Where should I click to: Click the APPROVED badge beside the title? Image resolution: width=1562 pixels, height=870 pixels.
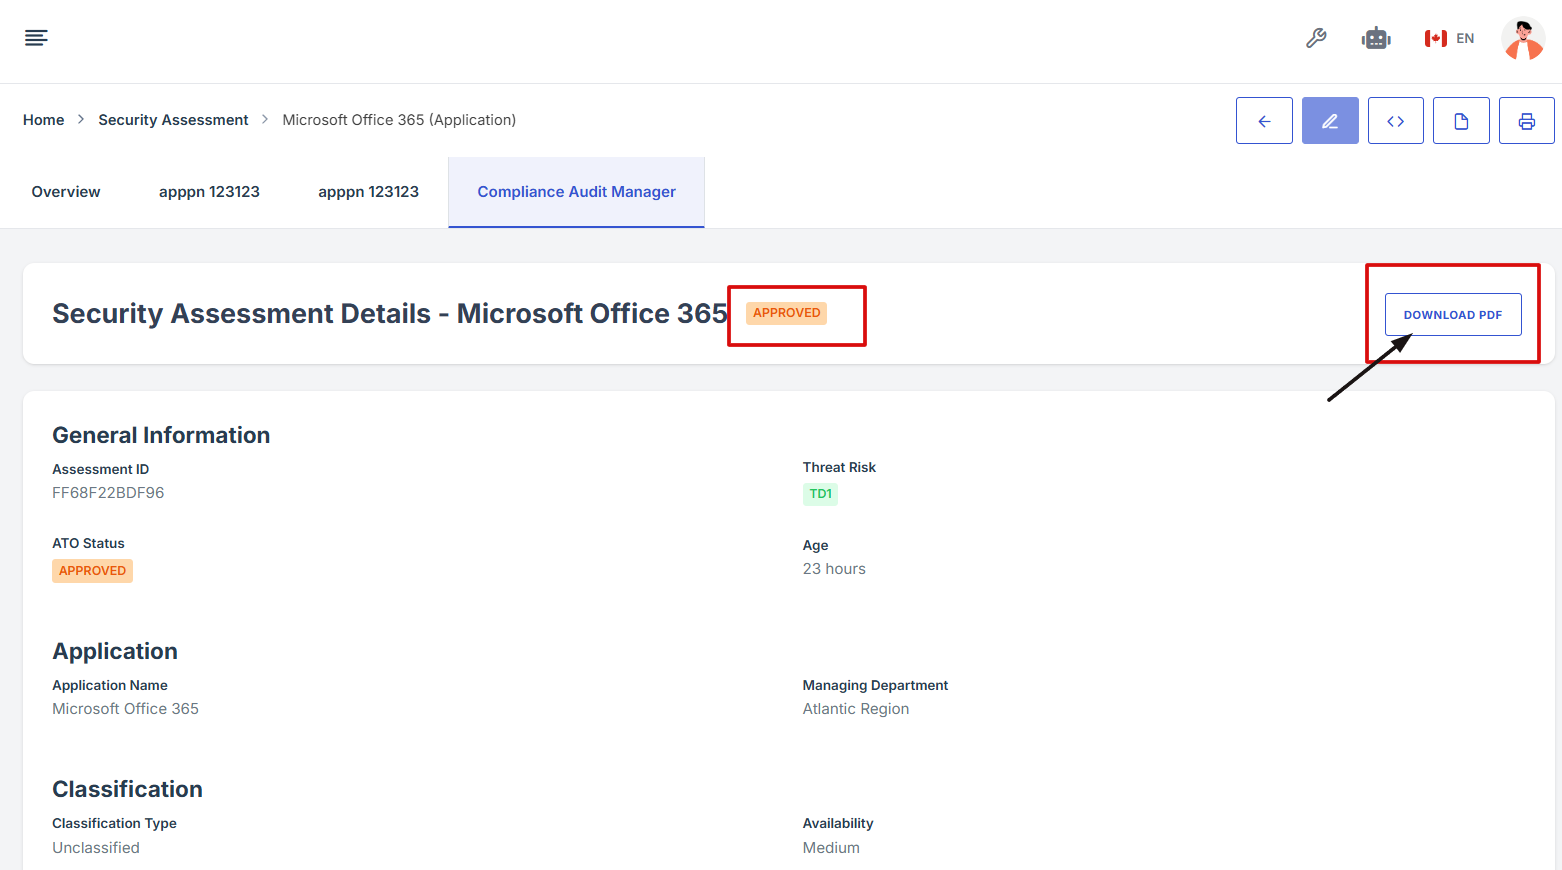[786, 313]
